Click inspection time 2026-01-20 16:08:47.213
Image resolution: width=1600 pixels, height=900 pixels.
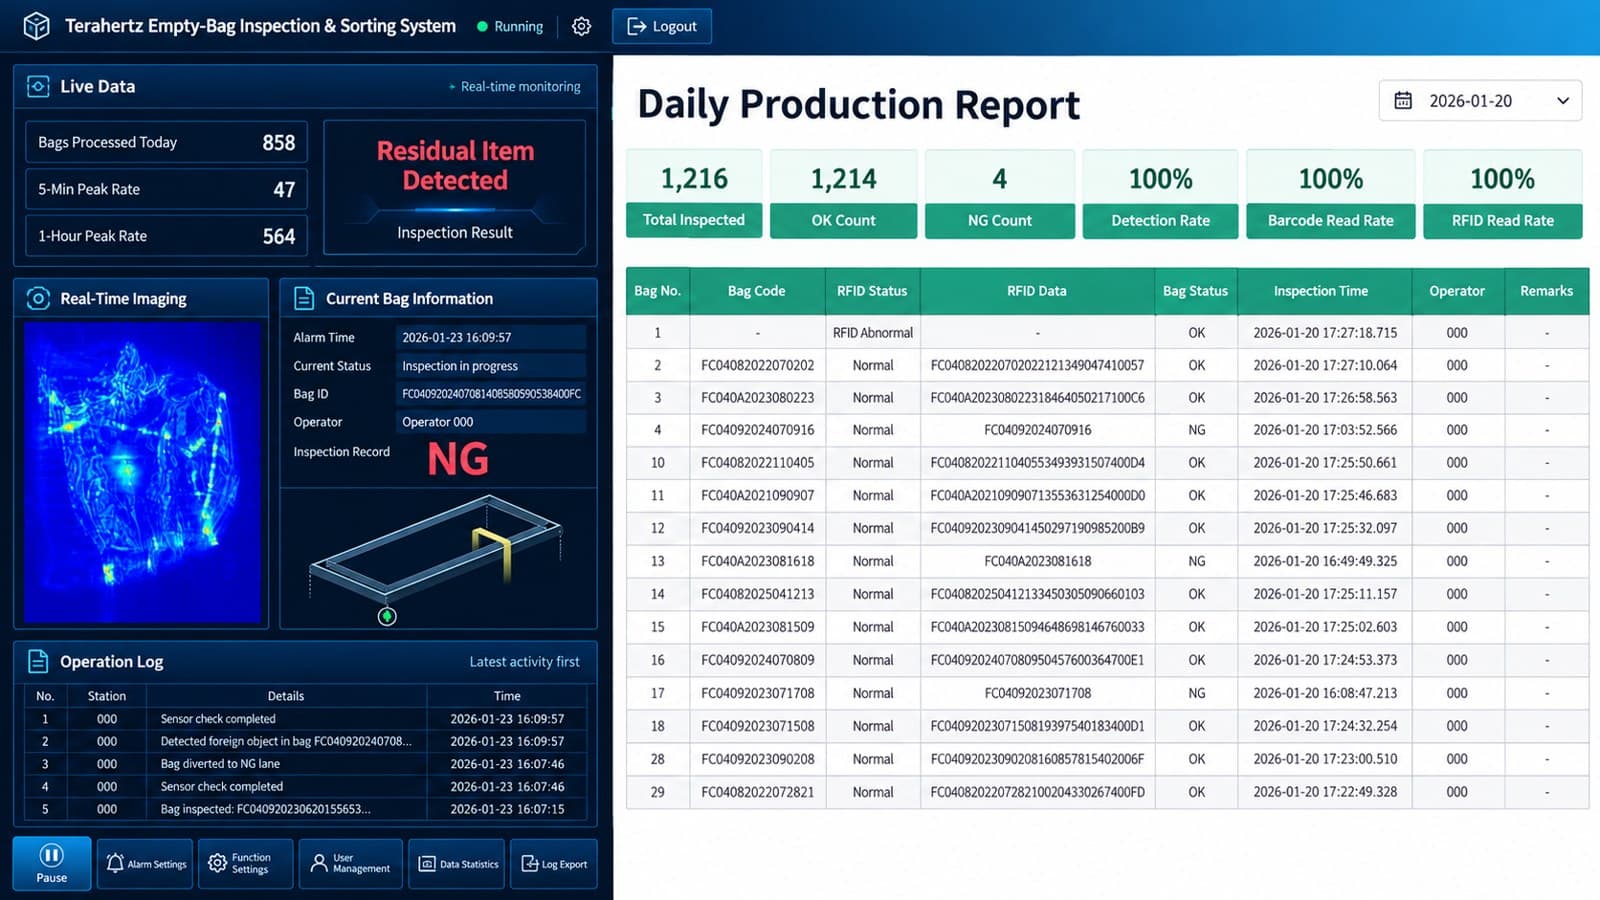1325,693
